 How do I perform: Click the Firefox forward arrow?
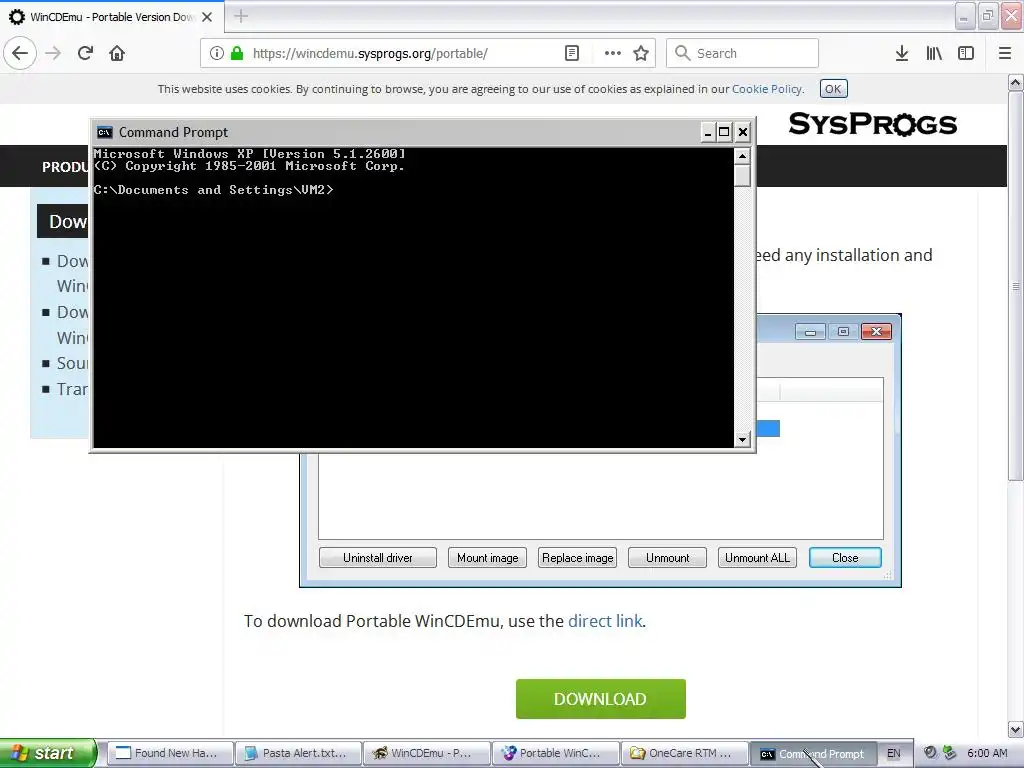[54, 53]
